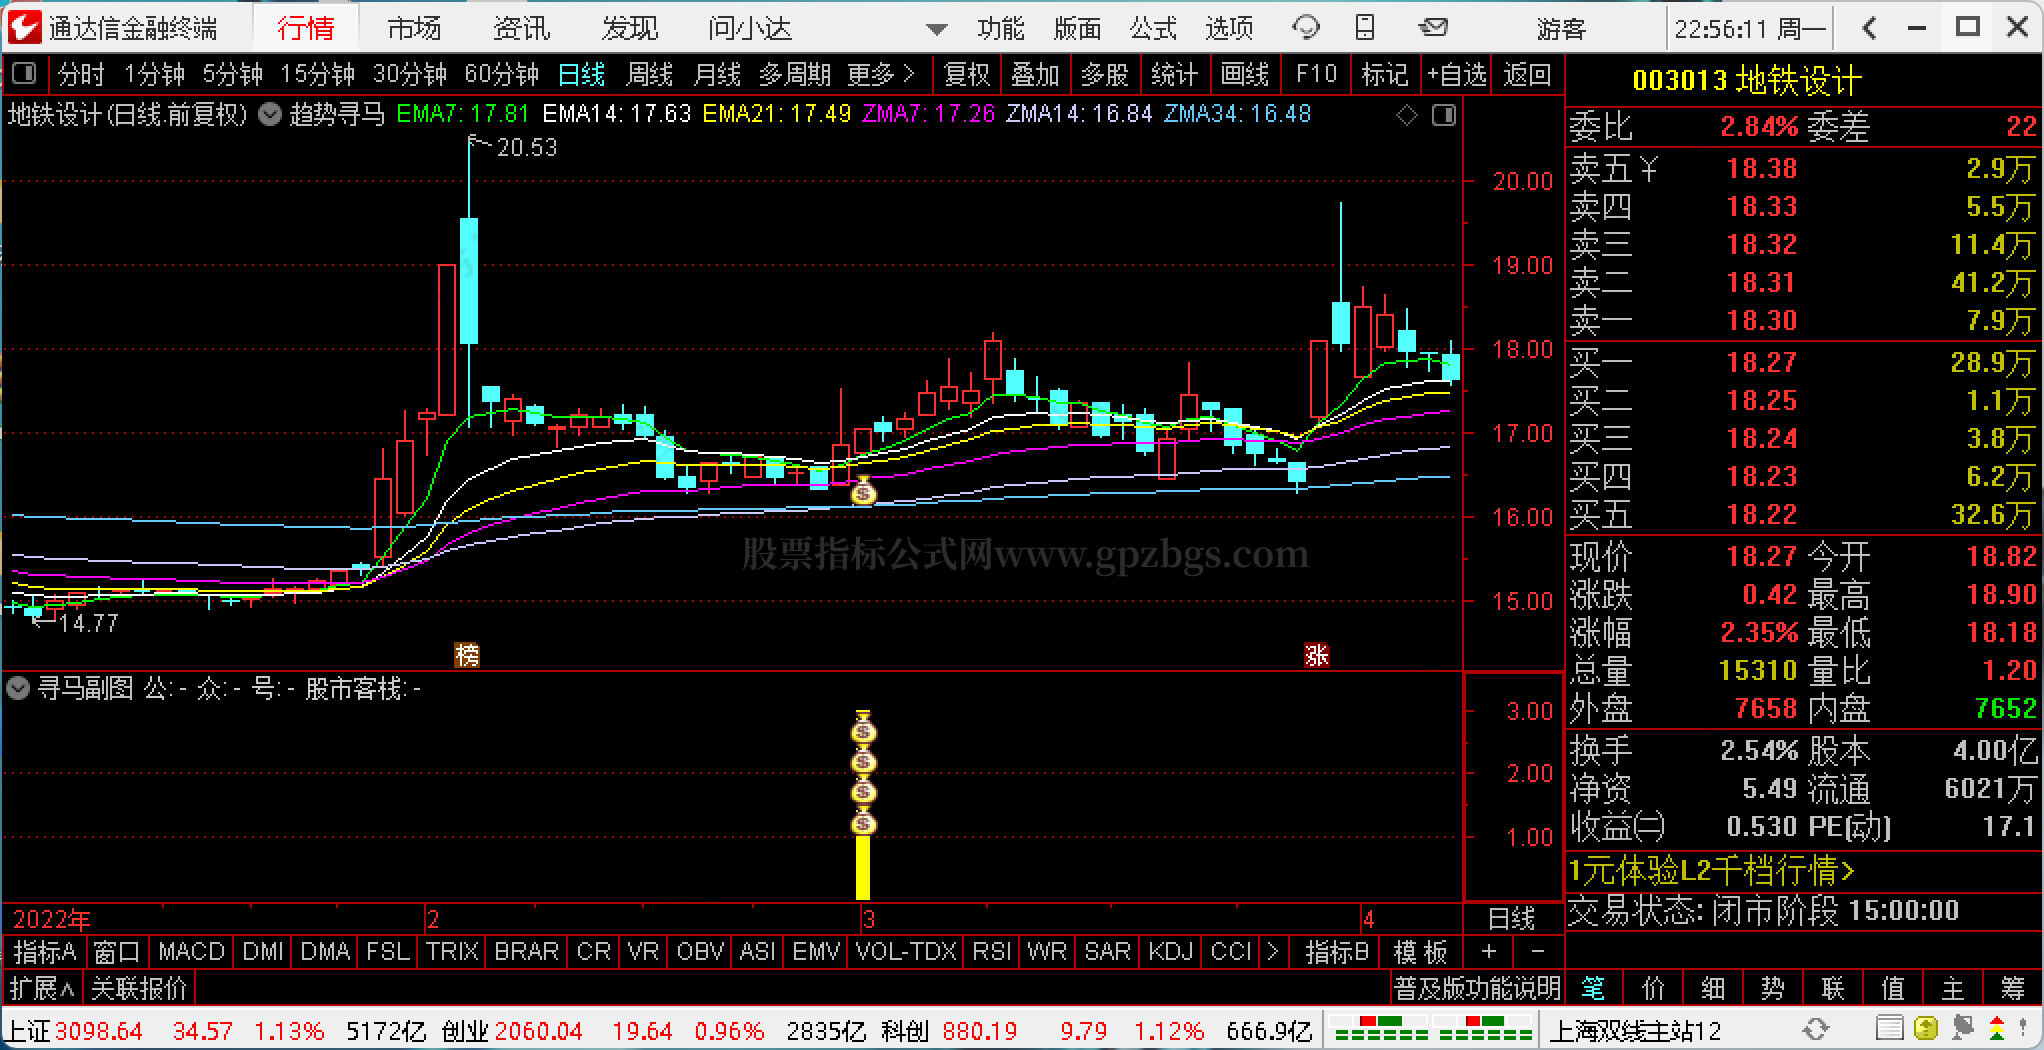Click the plus button next to 模板
This screenshot has height=1050, width=2044.
pyautogui.click(x=1489, y=951)
